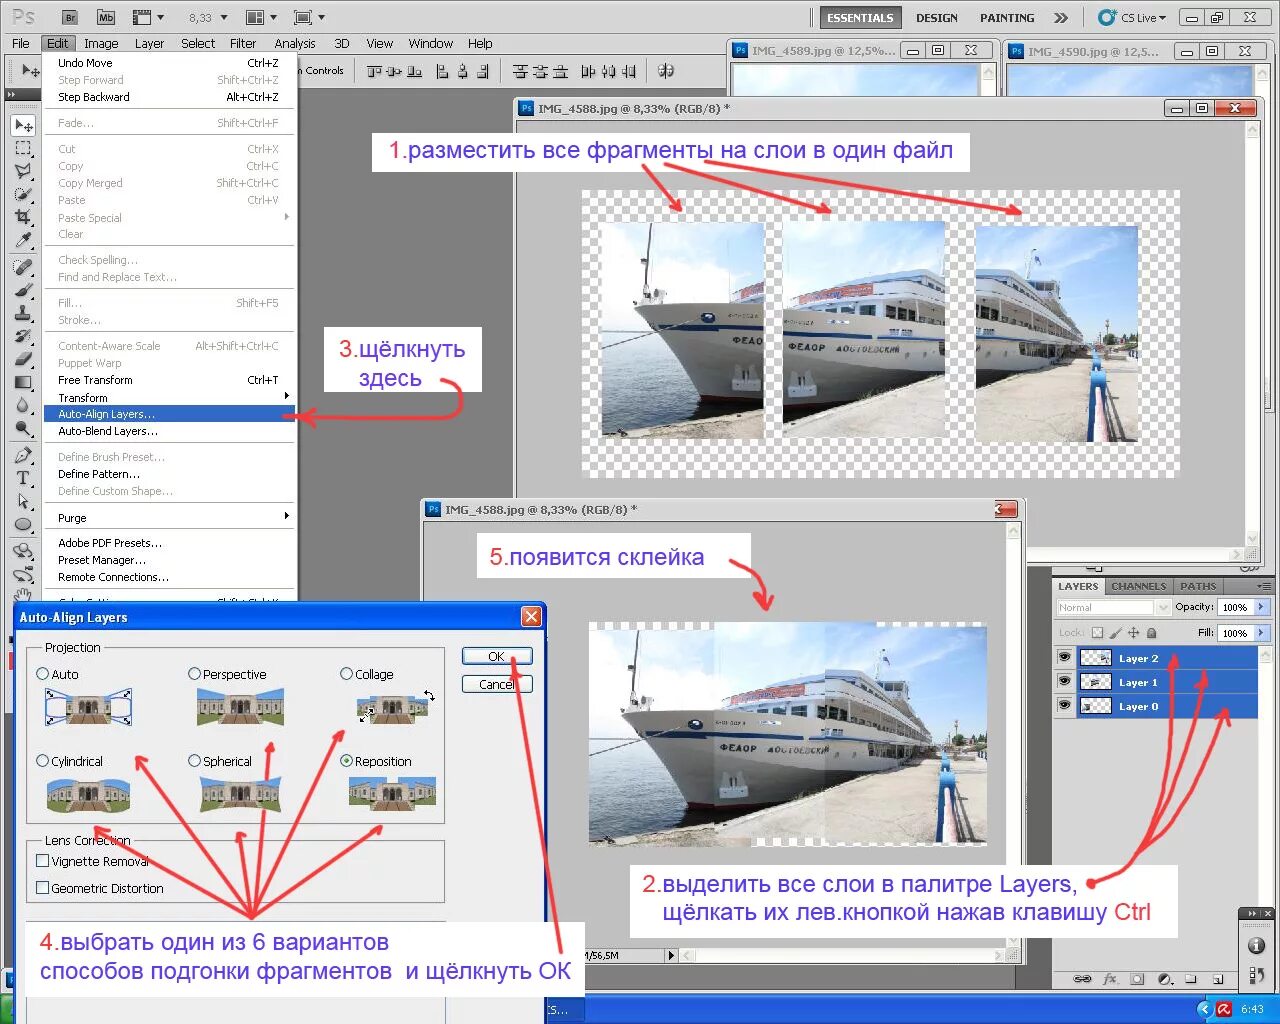1280x1024 pixels.
Task: Open the blending mode Normal dropdown
Action: 1113,607
